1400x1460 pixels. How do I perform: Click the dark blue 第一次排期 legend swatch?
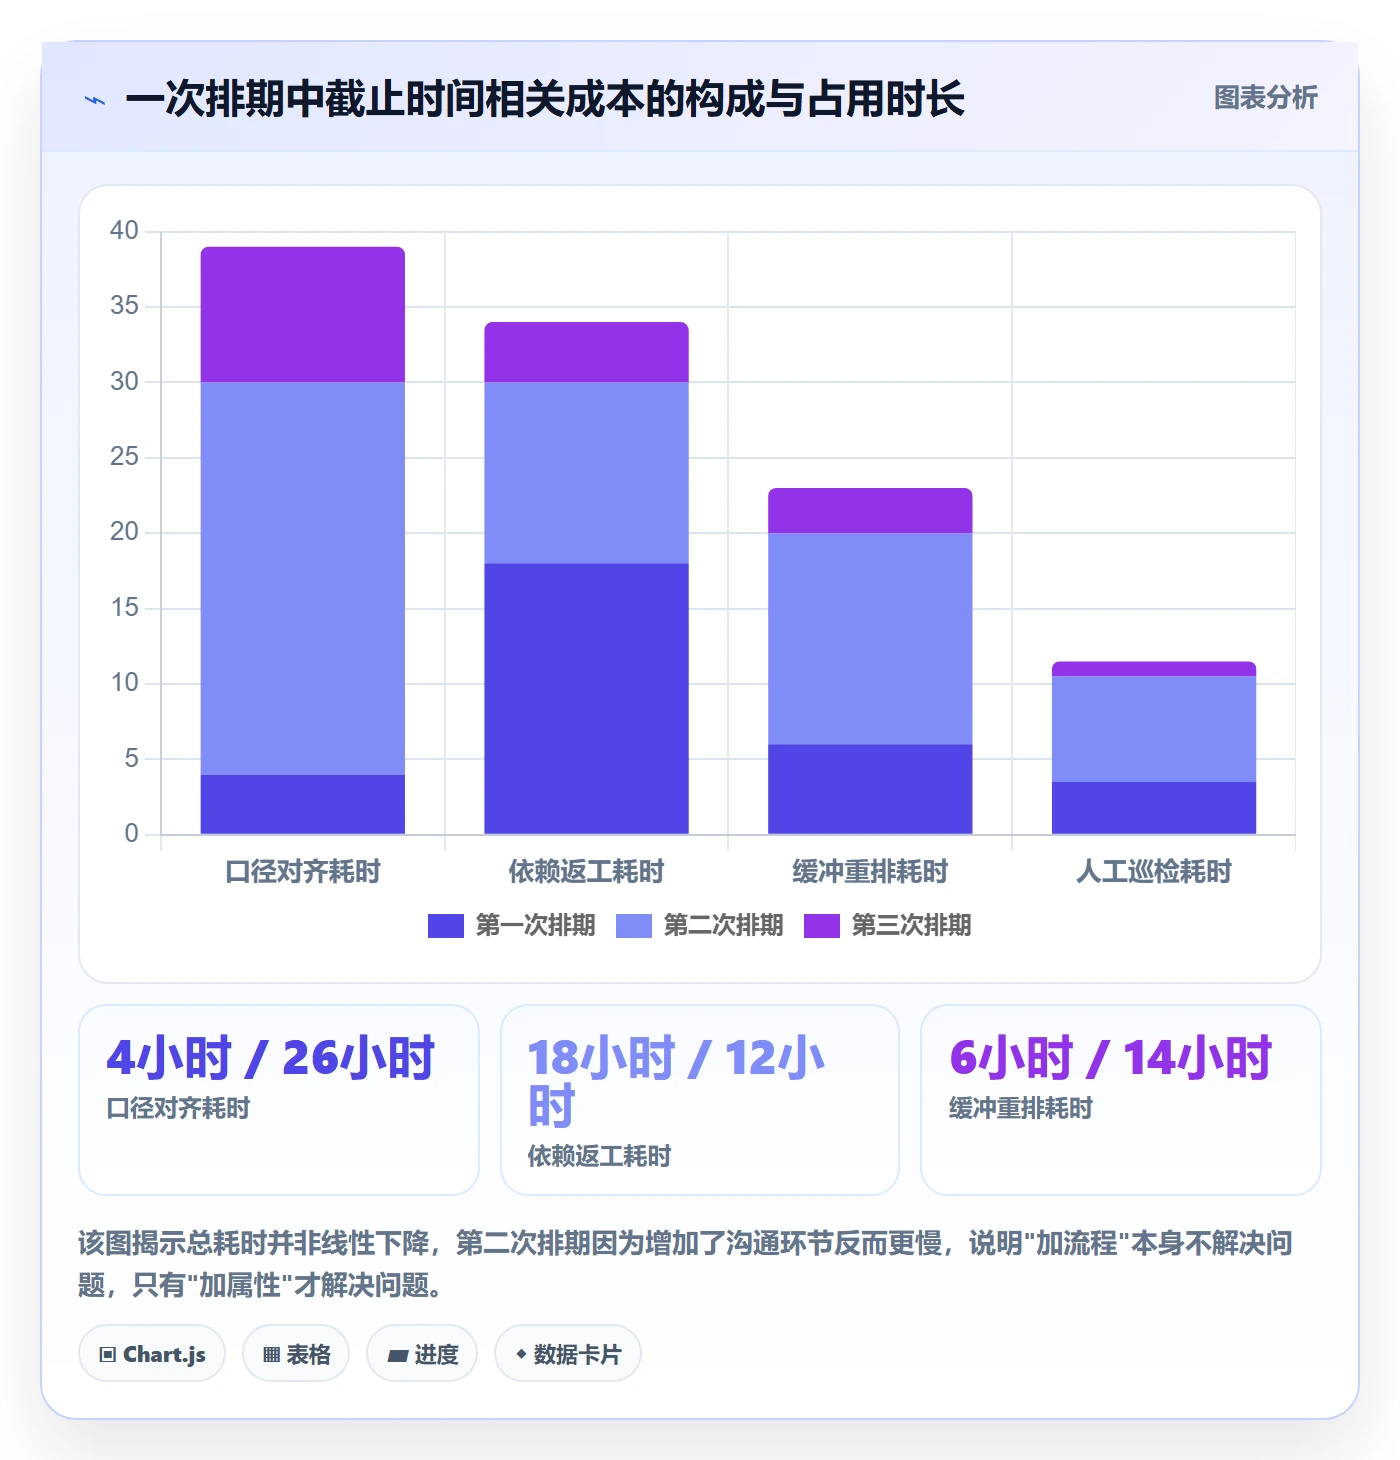click(x=446, y=926)
